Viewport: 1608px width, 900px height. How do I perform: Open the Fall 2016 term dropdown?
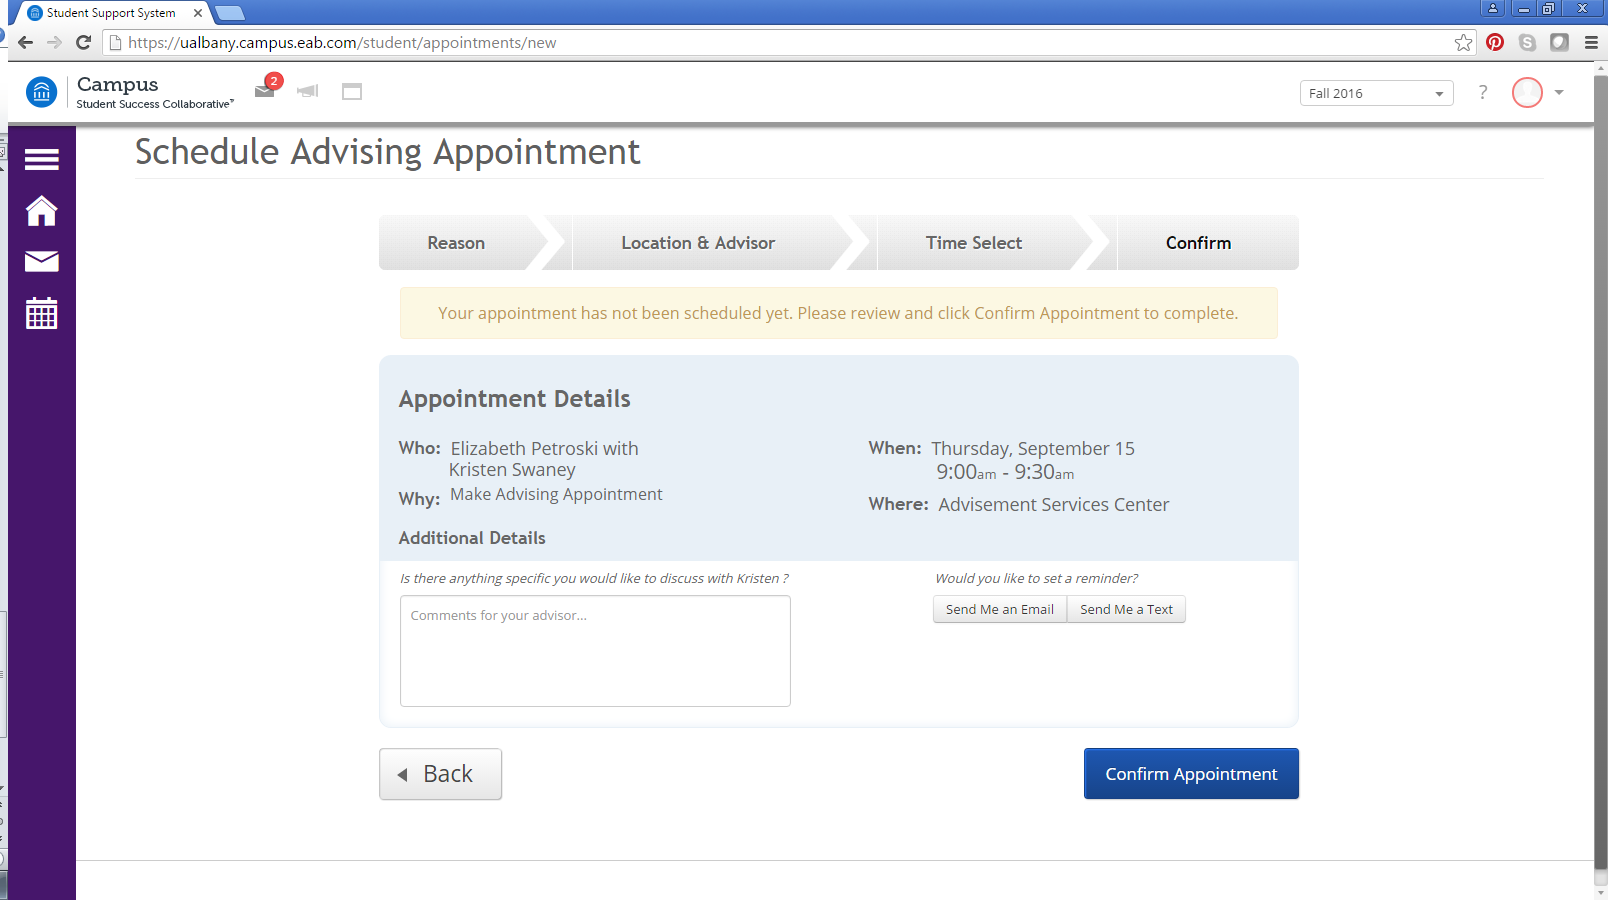(1376, 92)
